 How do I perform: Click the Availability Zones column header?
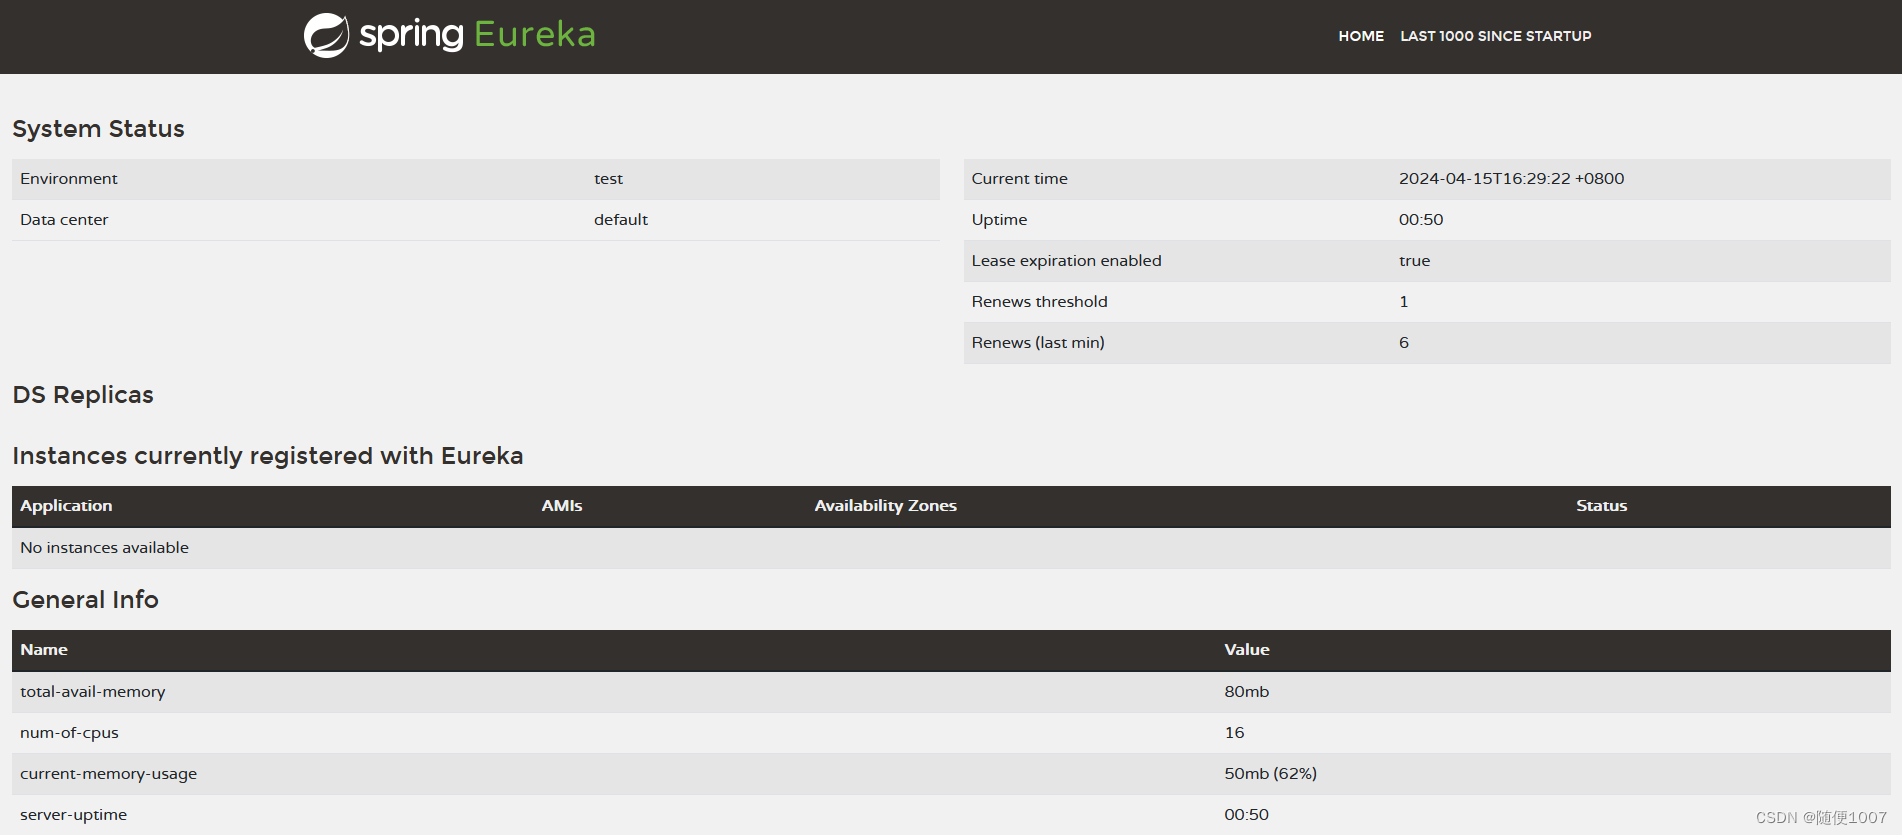tap(885, 506)
